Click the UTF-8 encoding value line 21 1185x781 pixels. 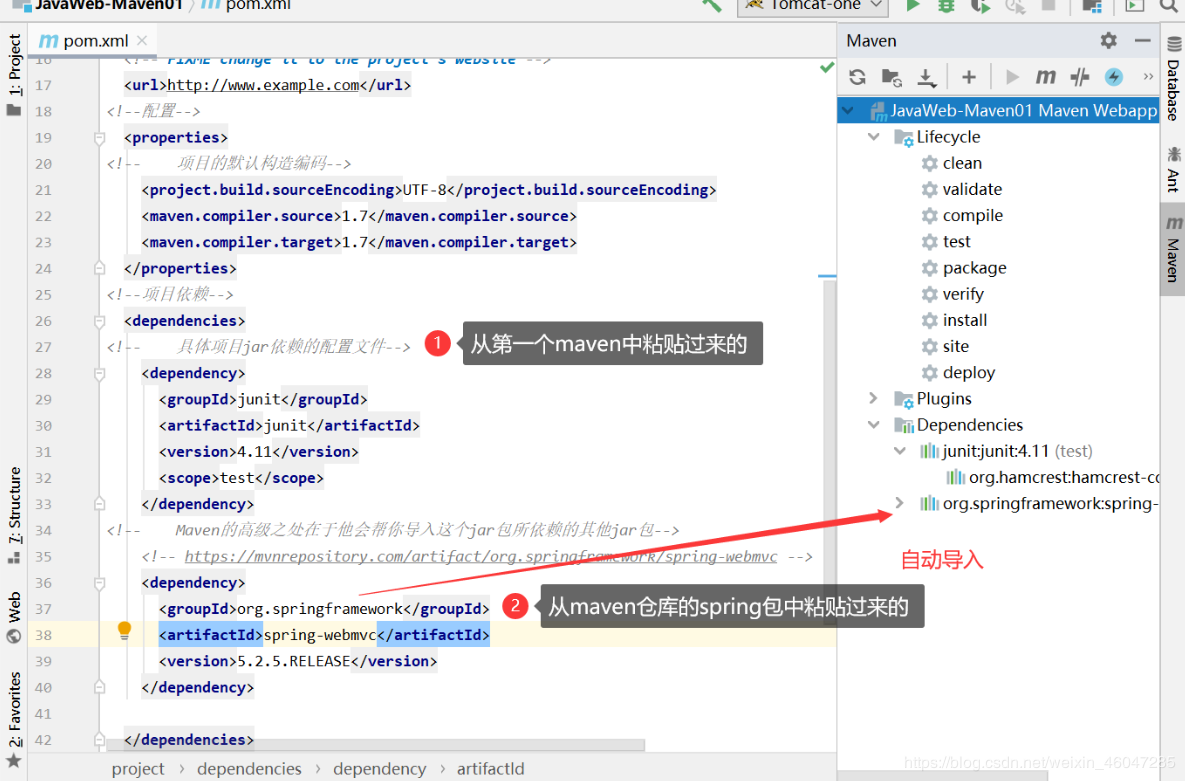click(425, 190)
